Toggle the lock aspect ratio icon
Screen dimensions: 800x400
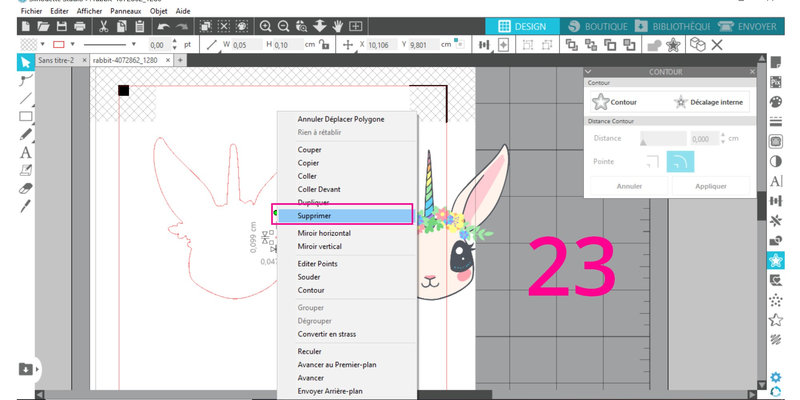click(314, 45)
